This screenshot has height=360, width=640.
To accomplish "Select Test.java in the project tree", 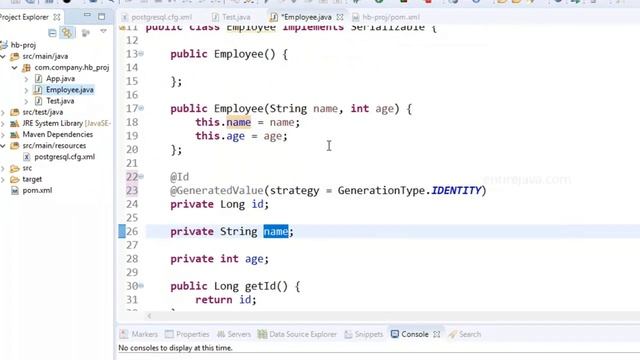I will 60,101.
